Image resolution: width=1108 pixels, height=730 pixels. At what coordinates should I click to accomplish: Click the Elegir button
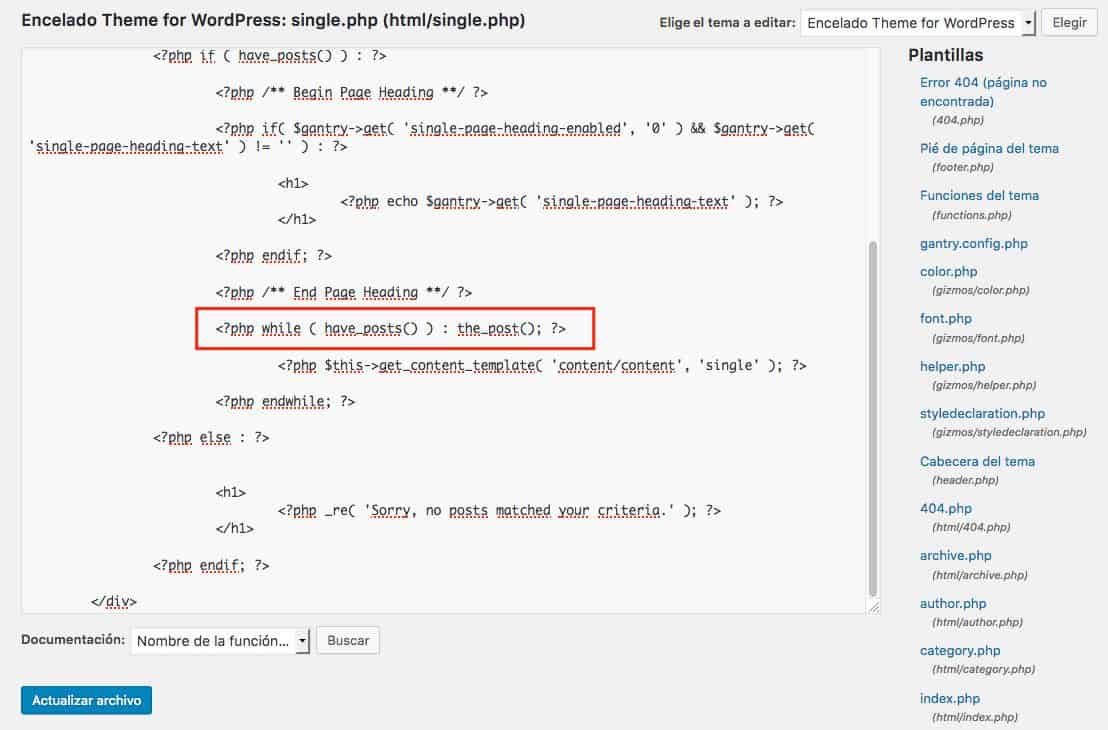1069,23
